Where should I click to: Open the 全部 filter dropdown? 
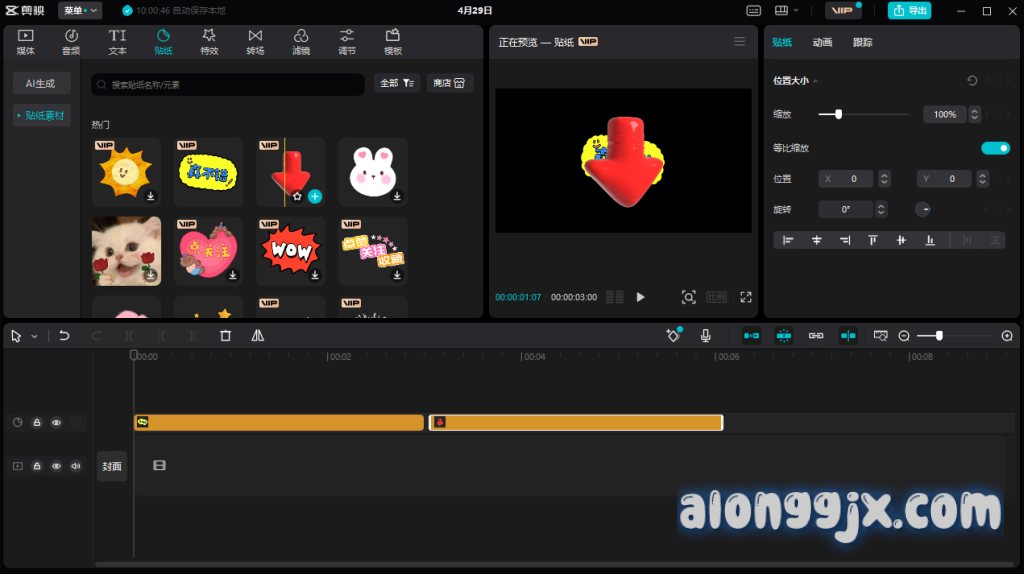pyautogui.click(x=397, y=84)
